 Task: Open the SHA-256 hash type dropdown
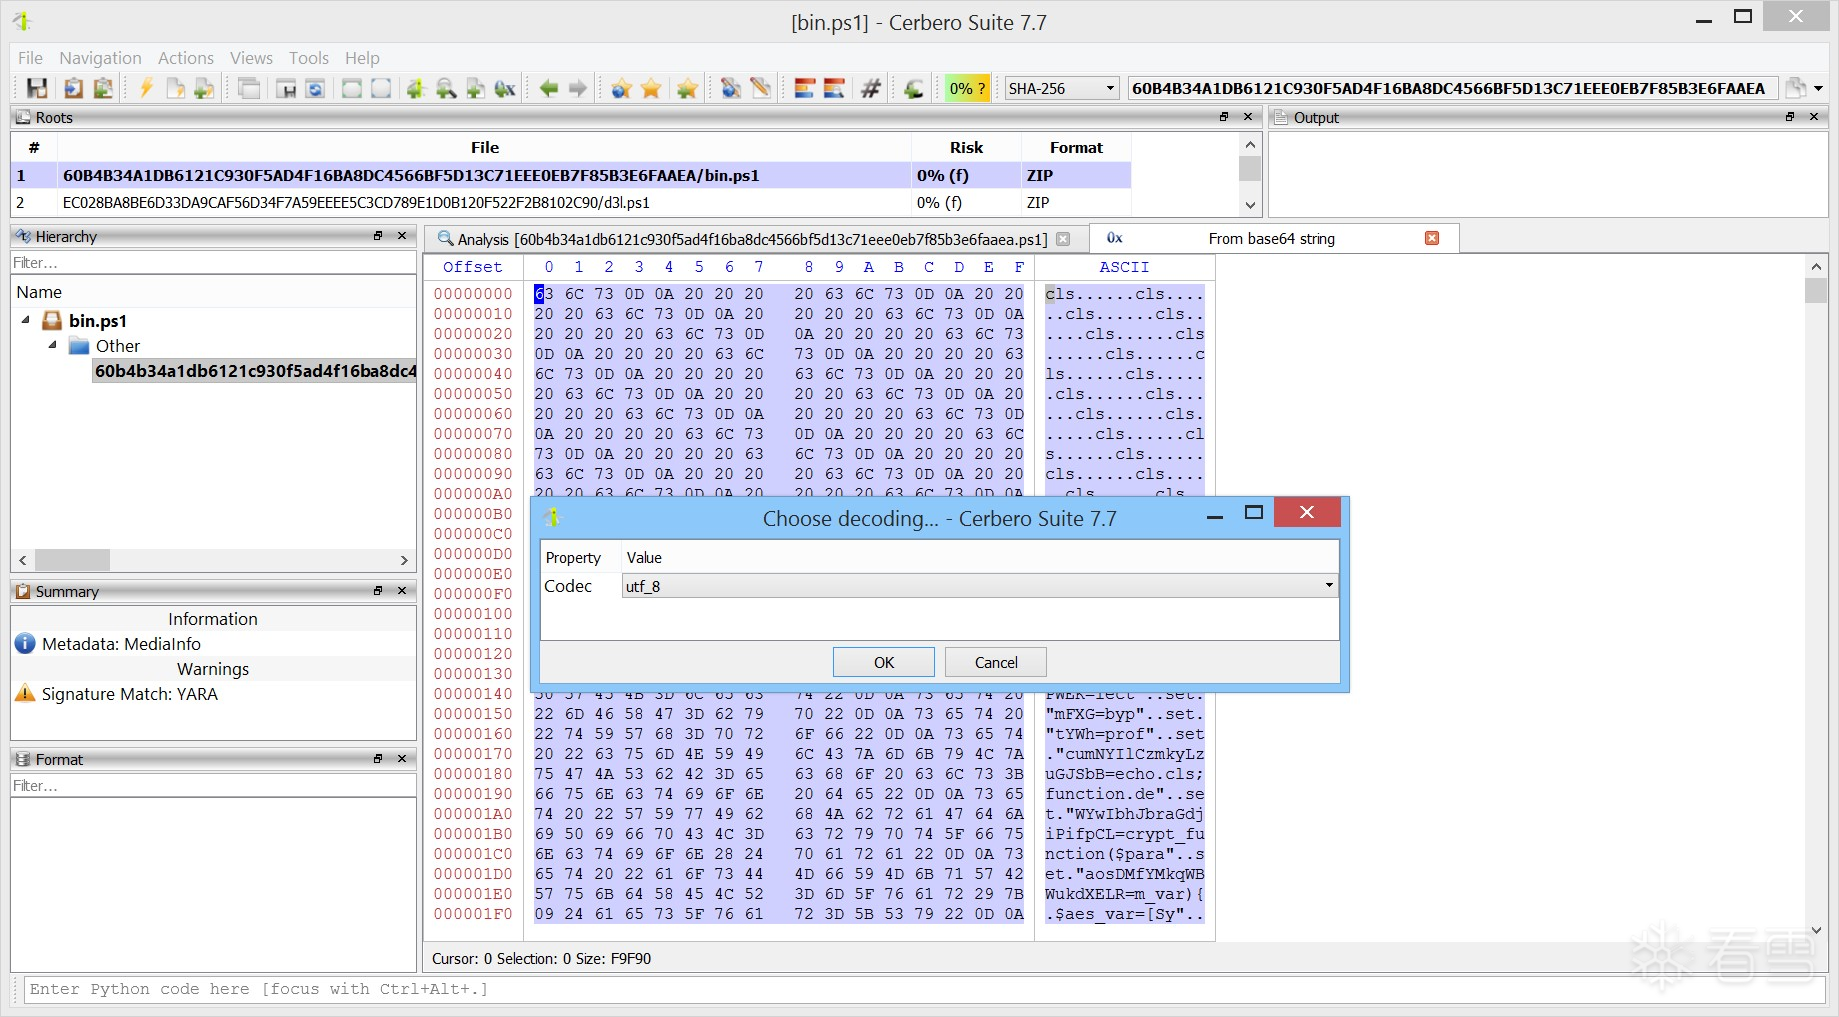[x=1061, y=88]
